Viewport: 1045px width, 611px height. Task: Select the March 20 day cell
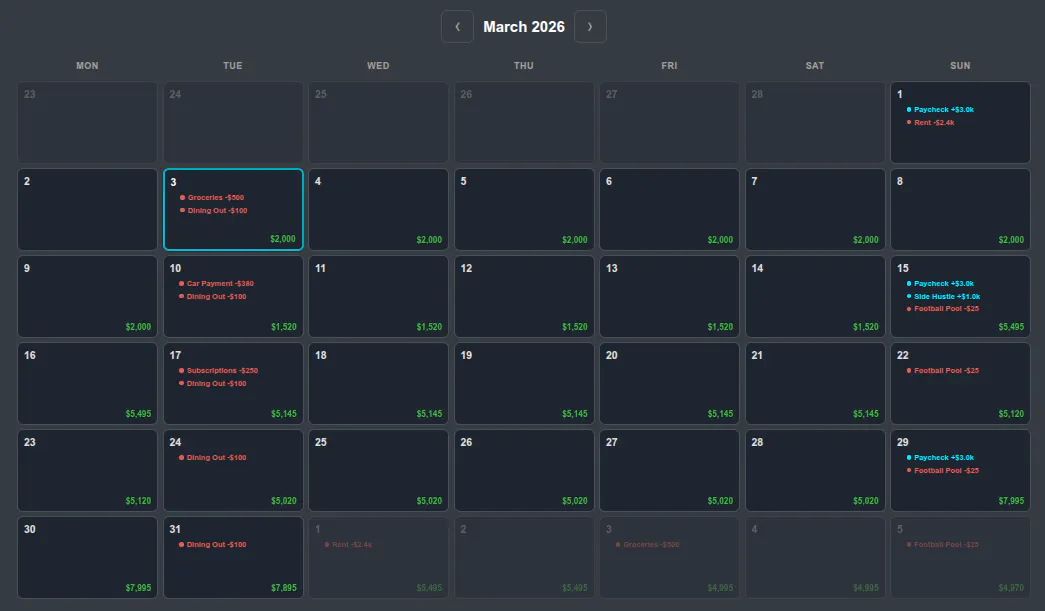pos(669,384)
